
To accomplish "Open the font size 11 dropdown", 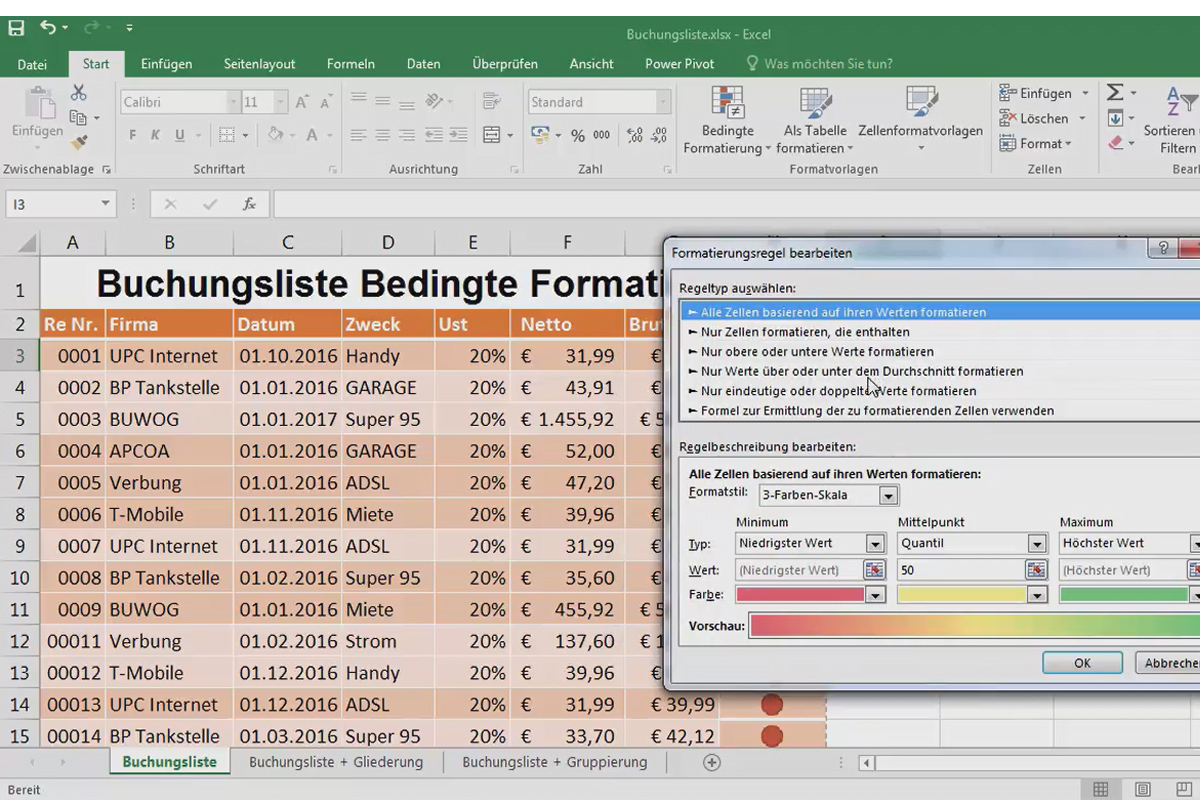I will (x=281, y=102).
